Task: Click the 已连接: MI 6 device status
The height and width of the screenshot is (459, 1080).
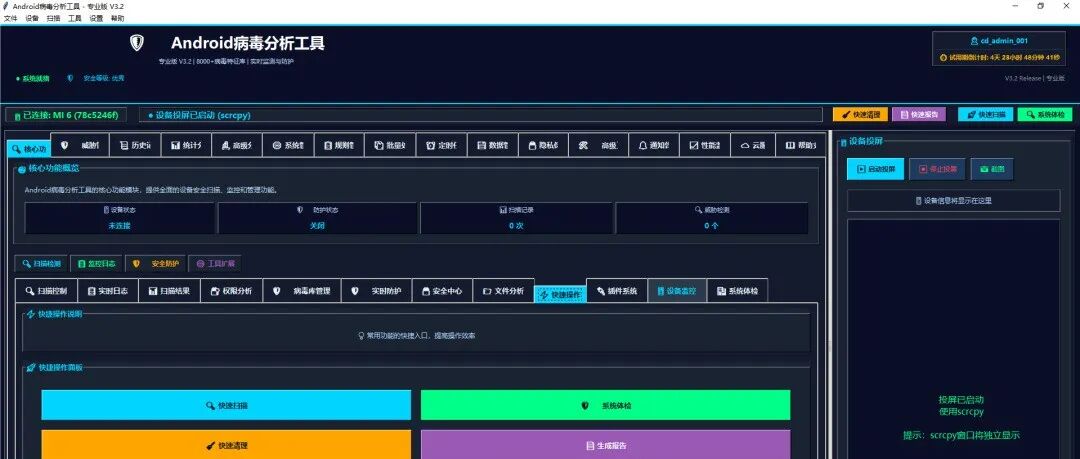Action: (65, 115)
